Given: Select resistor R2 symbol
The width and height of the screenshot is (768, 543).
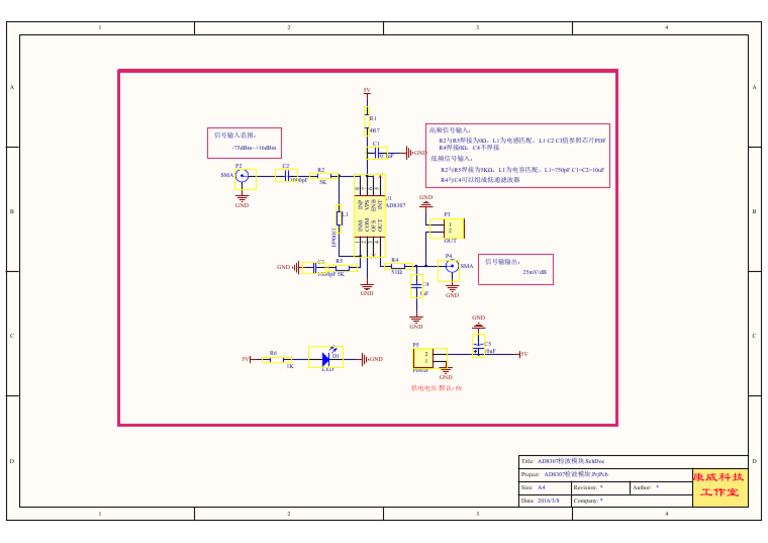Looking at the screenshot, I should point(324,175).
